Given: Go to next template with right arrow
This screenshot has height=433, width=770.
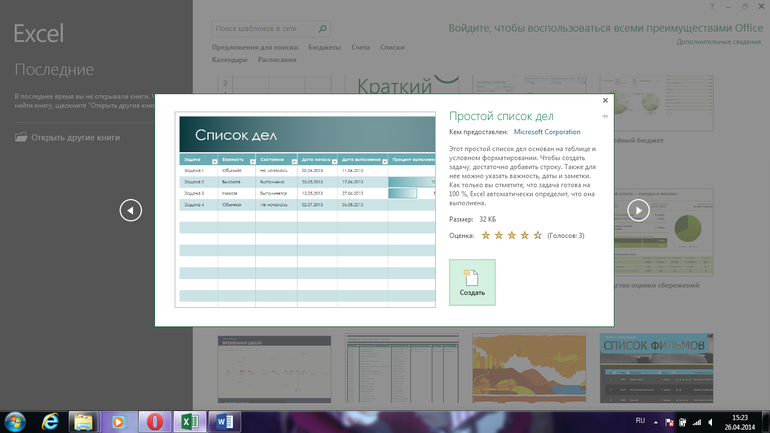Looking at the screenshot, I should coord(638,210).
